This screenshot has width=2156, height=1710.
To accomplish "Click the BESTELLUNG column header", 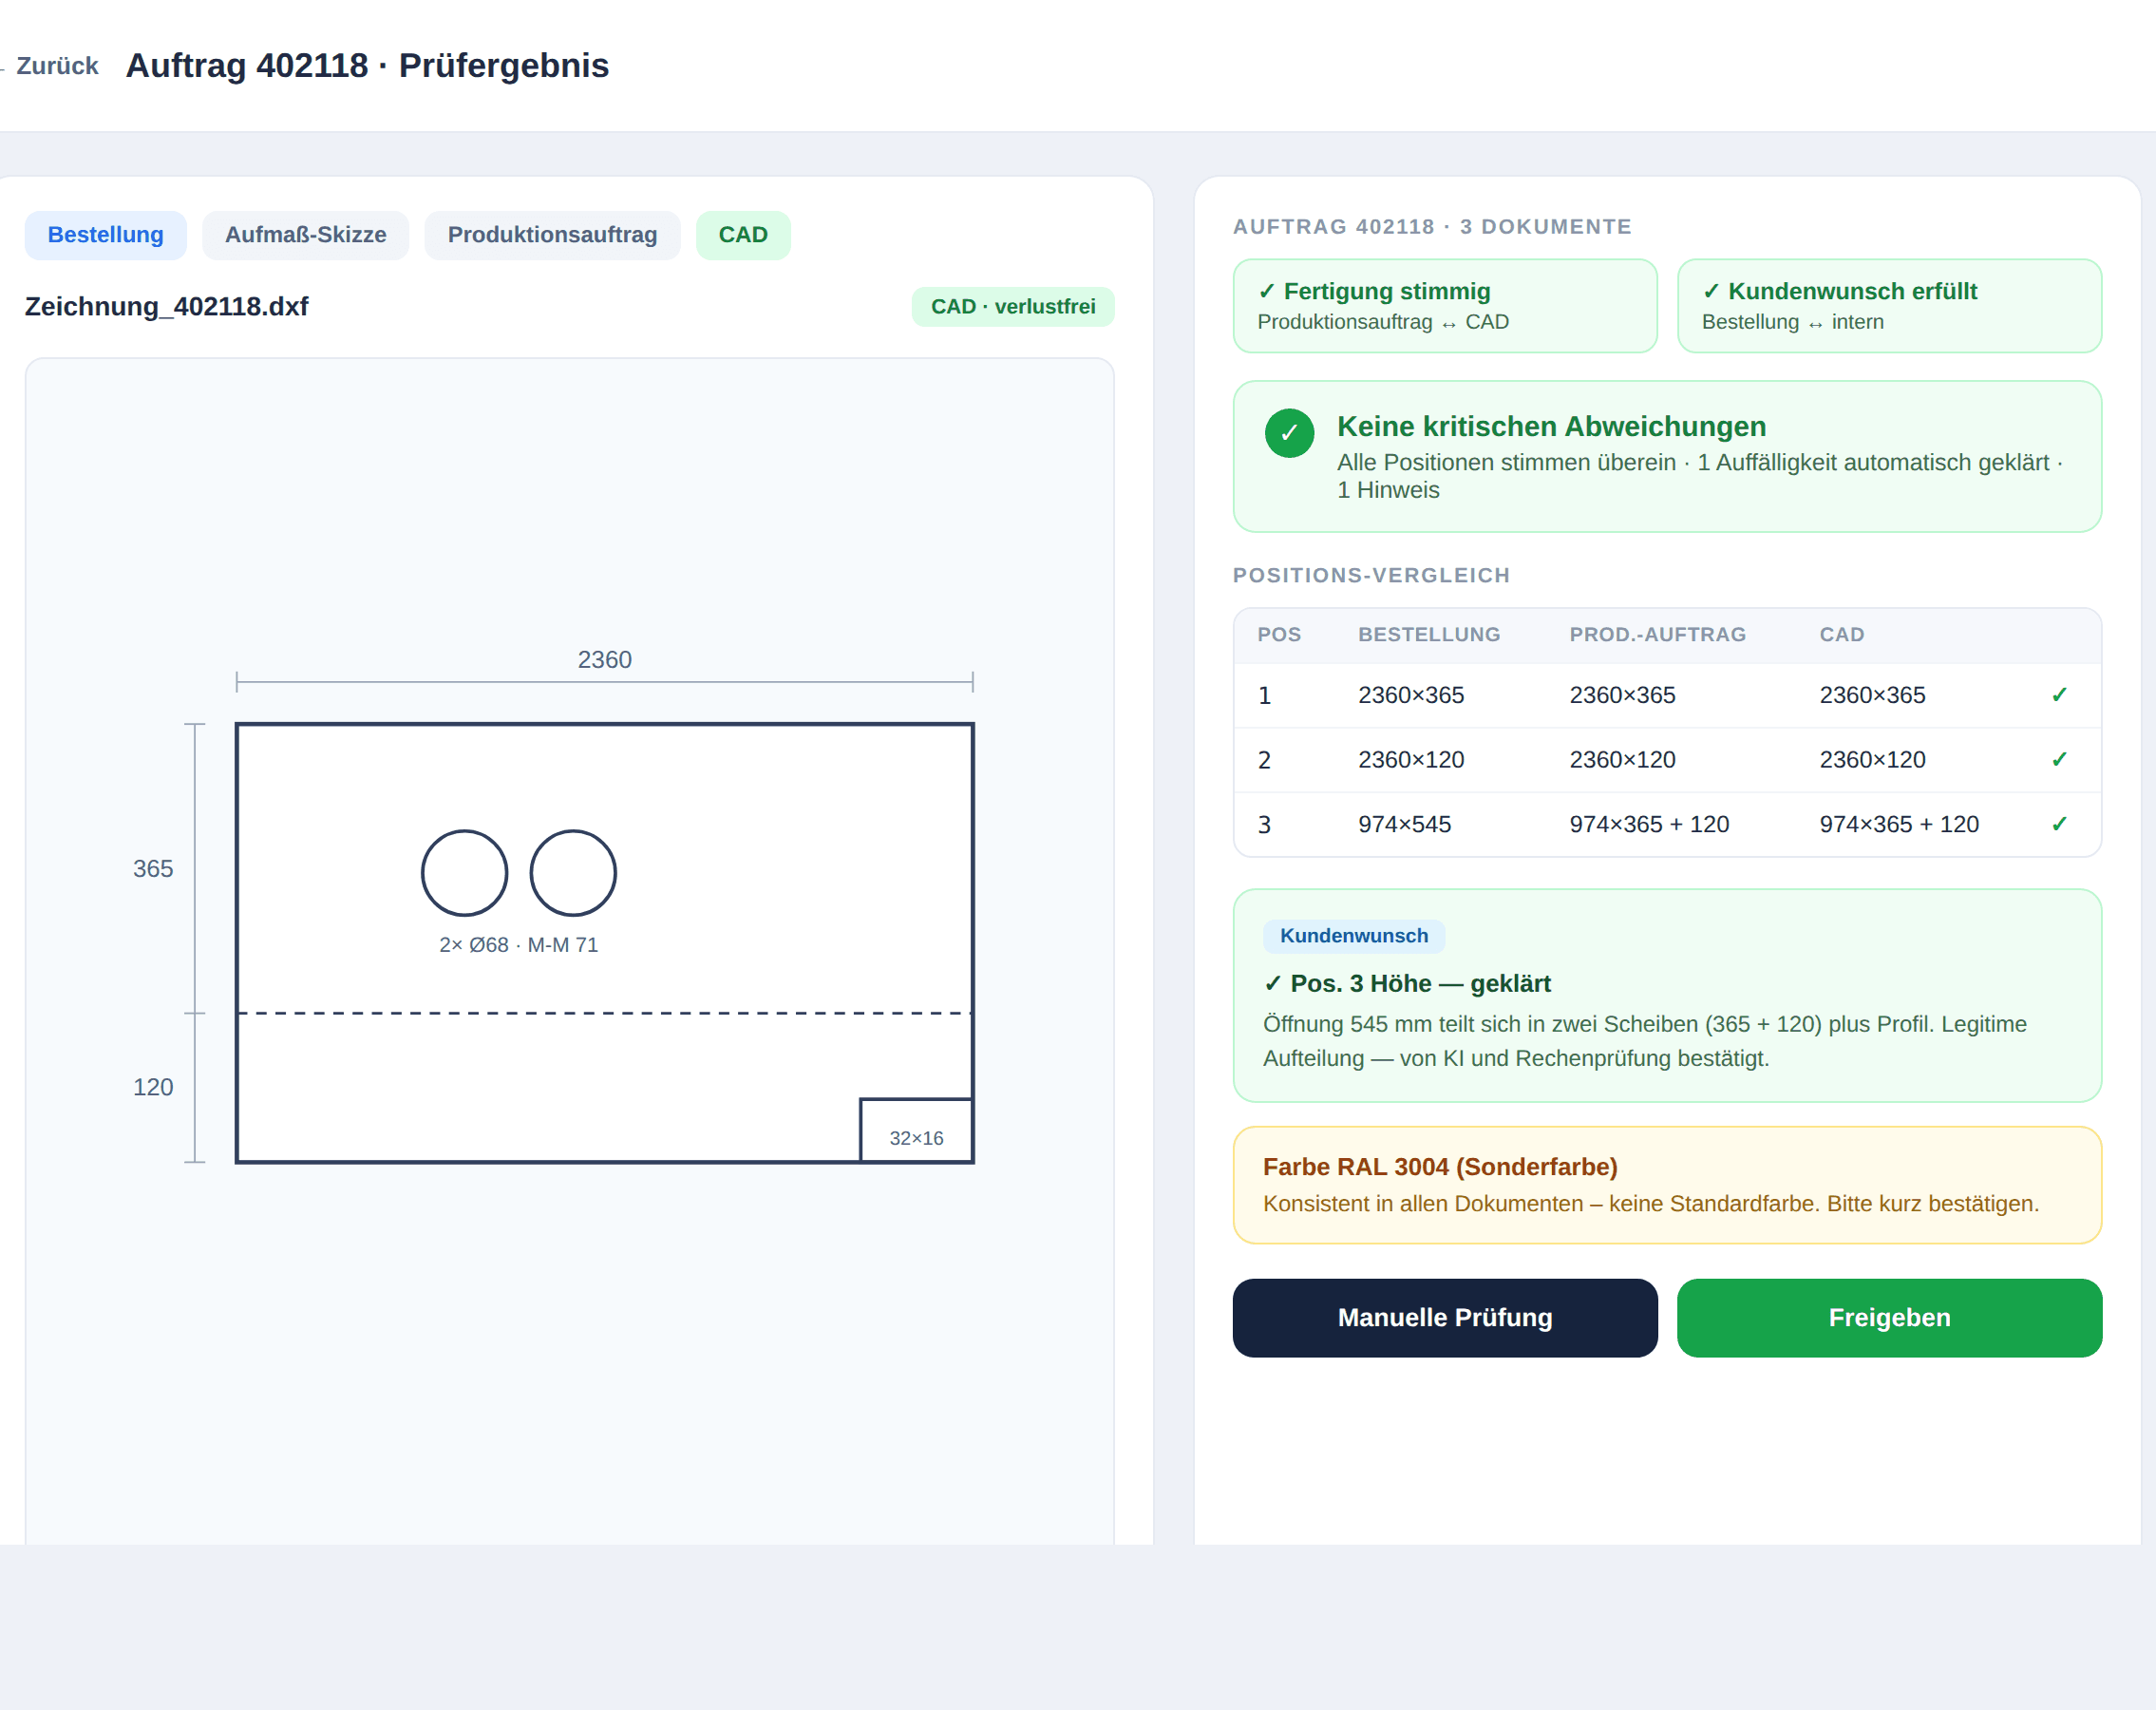I will click(x=1429, y=635).
